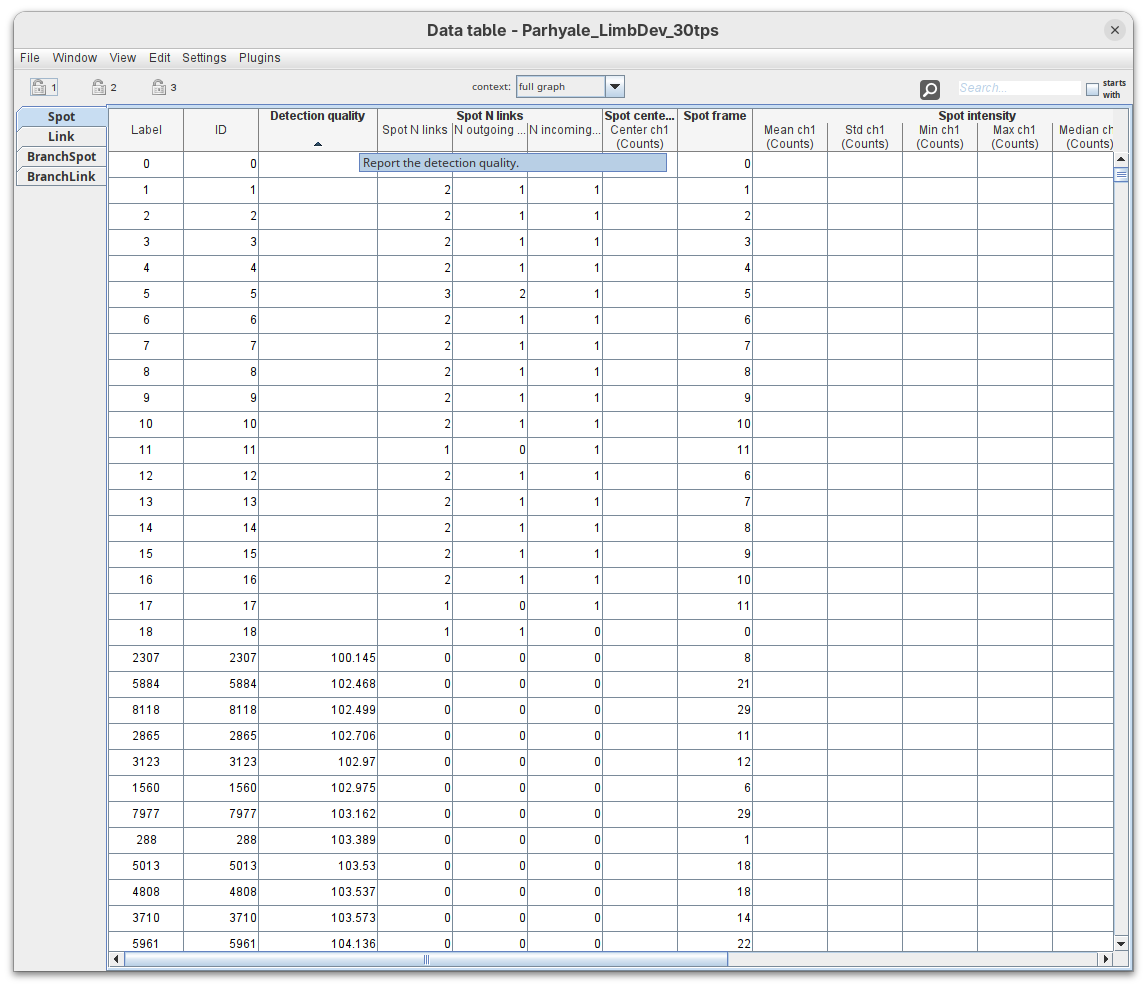This screenshot has width=1147, height=988.
Task: Click into the Search text field
Action: click(x=1018, y=88)
